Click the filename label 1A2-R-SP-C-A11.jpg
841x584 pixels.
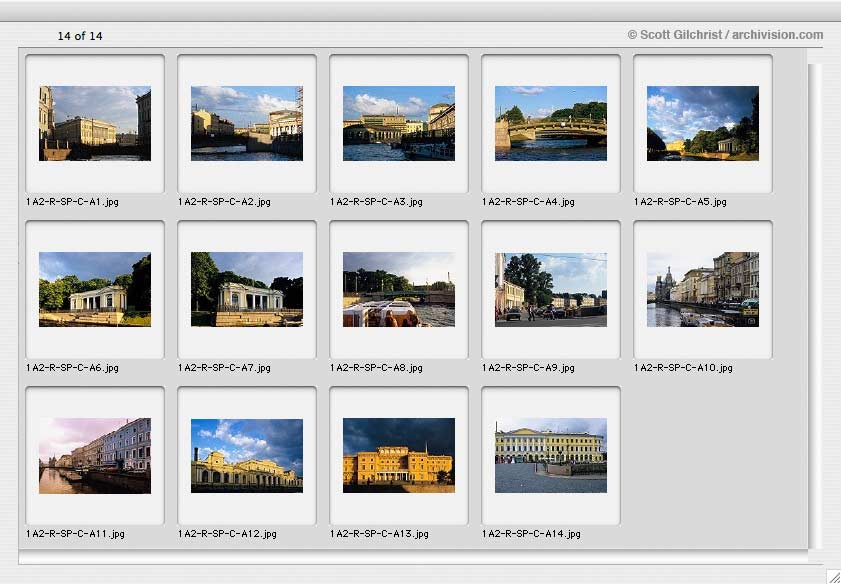(x=75, y=534)
